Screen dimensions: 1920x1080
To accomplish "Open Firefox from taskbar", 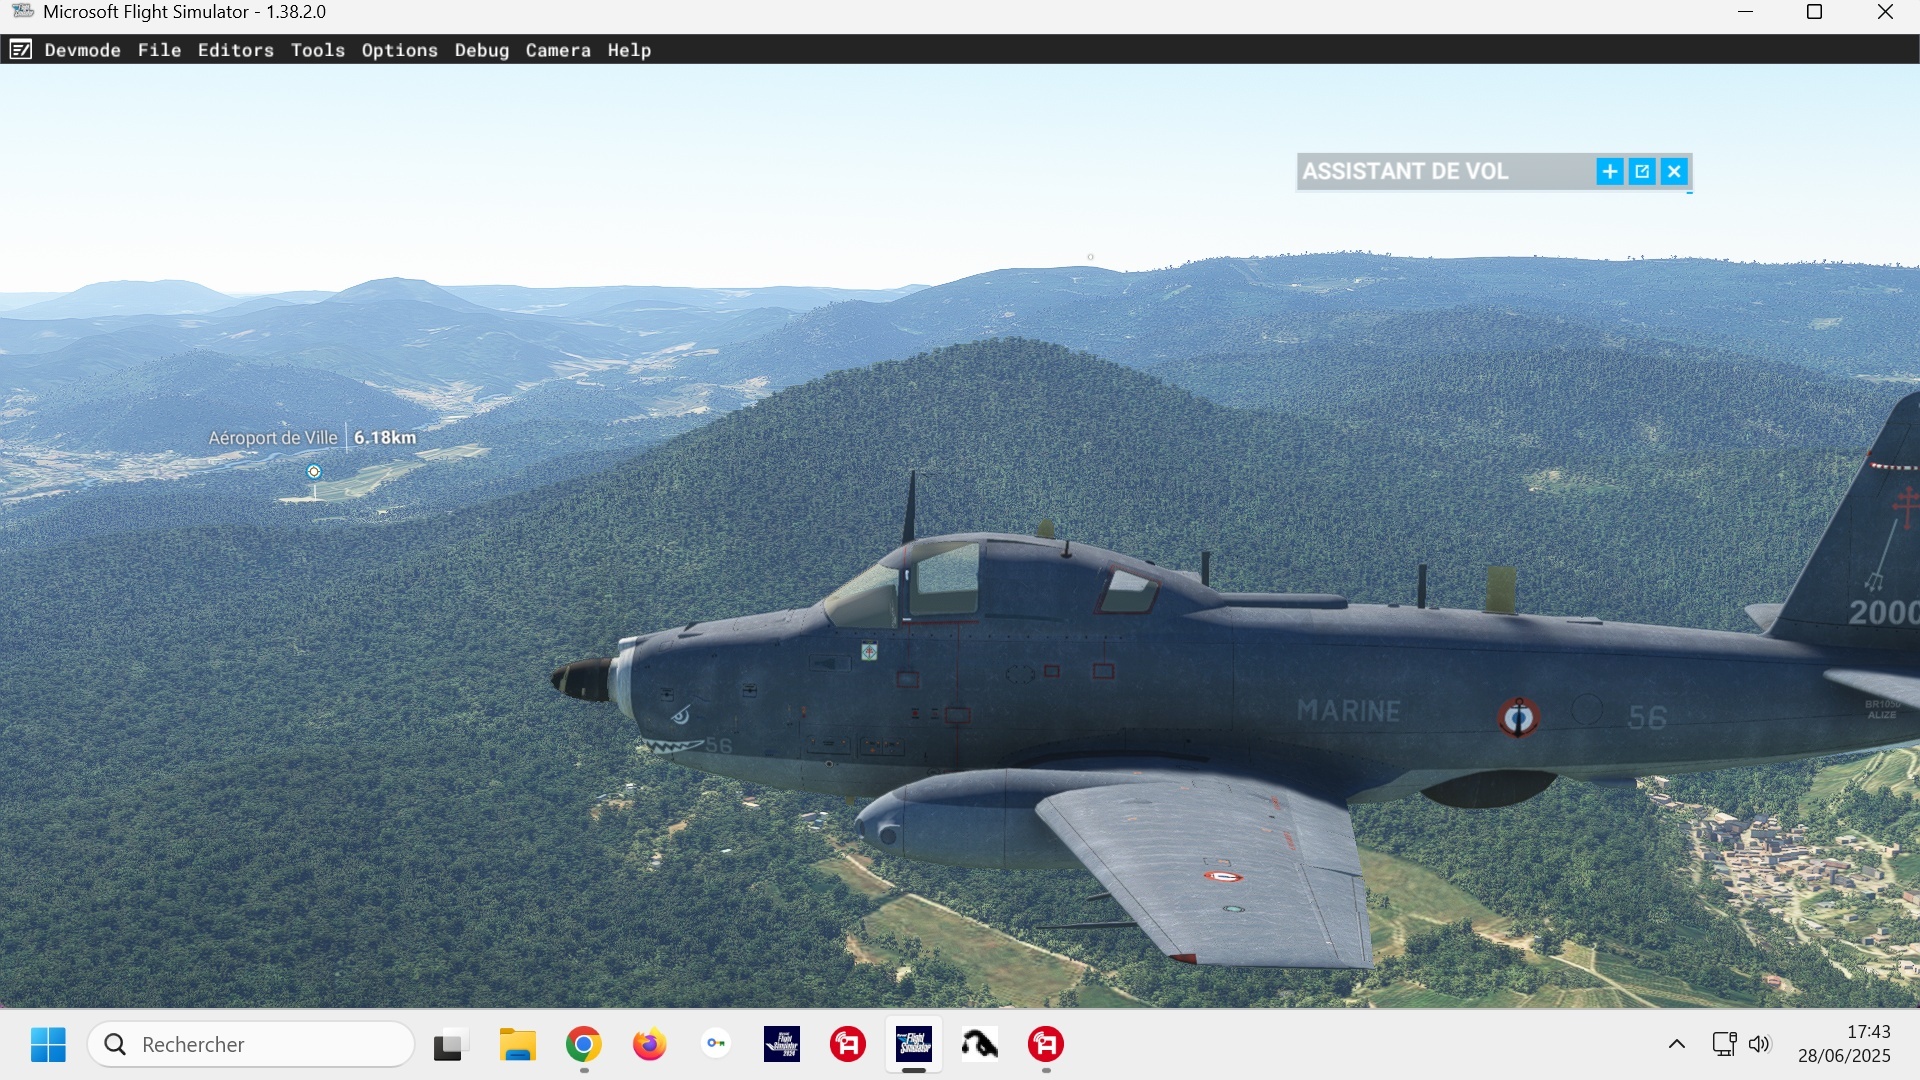I will click(649, 1044).
